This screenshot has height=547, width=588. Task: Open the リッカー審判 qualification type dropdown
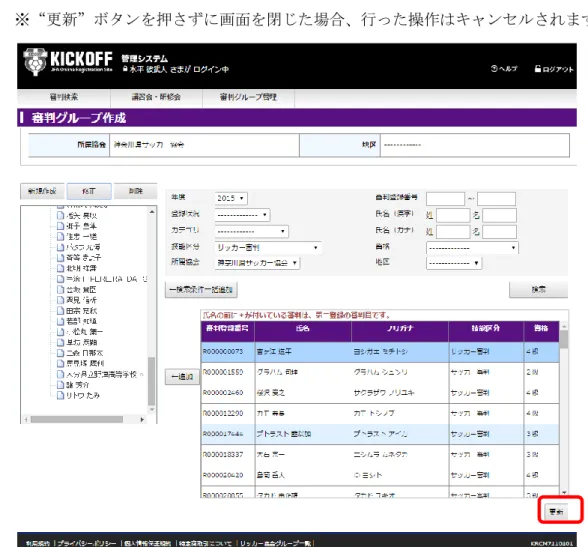[x=268, y=247]
